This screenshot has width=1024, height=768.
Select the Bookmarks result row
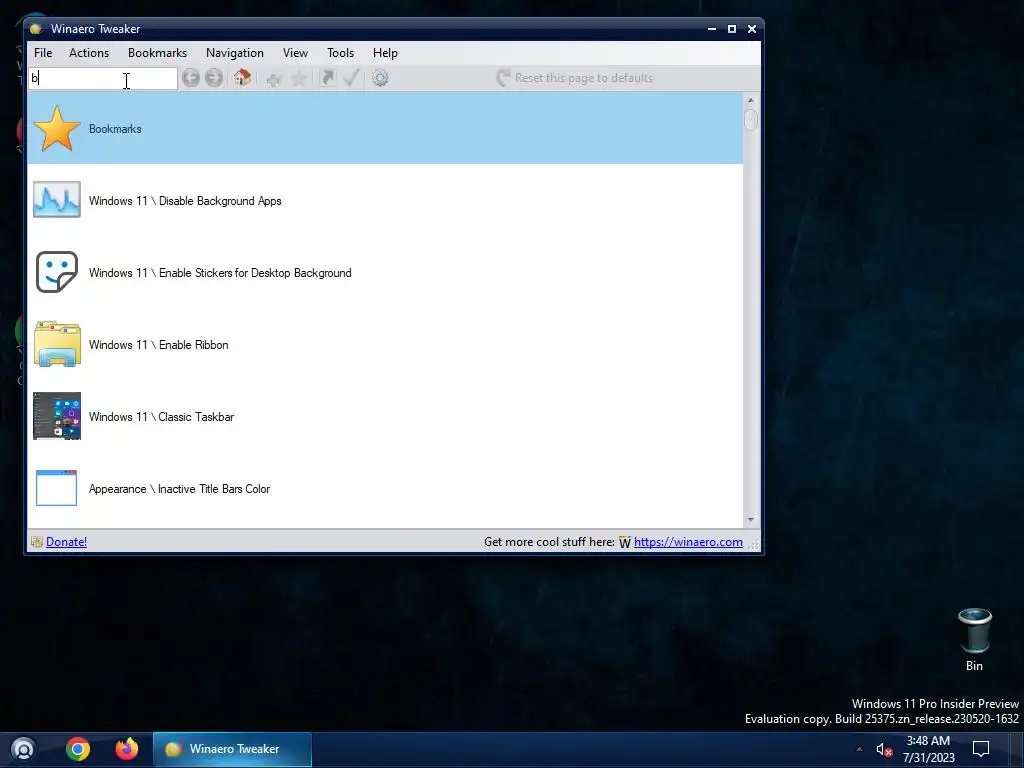385,128
